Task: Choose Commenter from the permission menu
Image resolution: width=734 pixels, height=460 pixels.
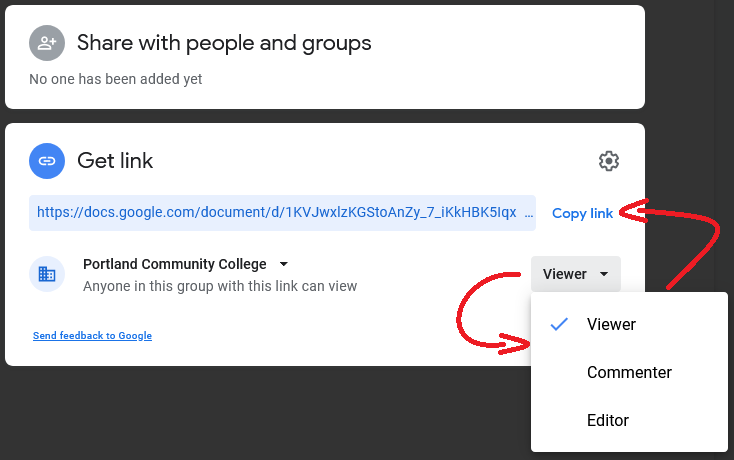Action: (629, 372)
